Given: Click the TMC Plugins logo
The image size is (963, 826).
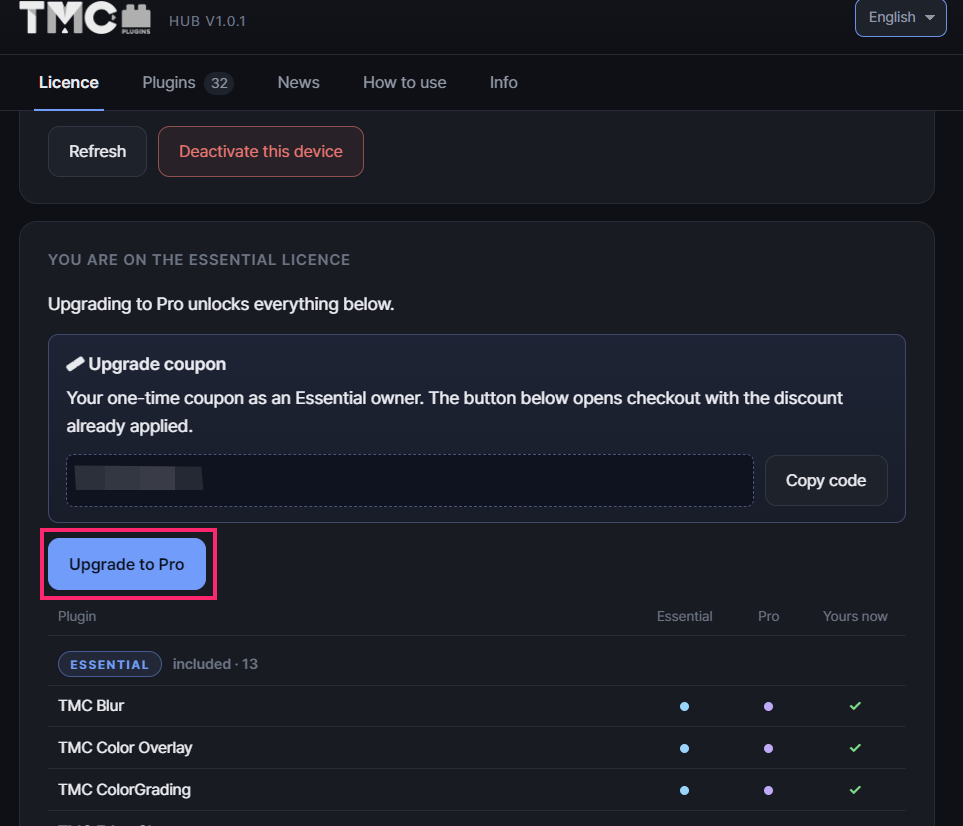Looking at the screenshot, I should click(85, 18).
